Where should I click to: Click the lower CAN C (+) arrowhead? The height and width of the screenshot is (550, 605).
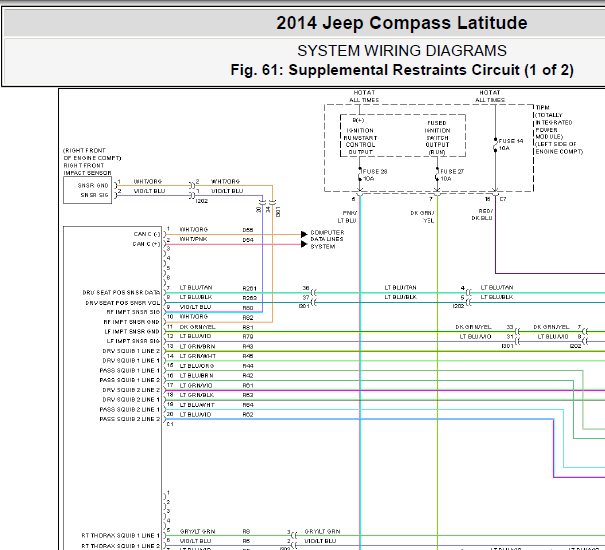click(304, 244)
